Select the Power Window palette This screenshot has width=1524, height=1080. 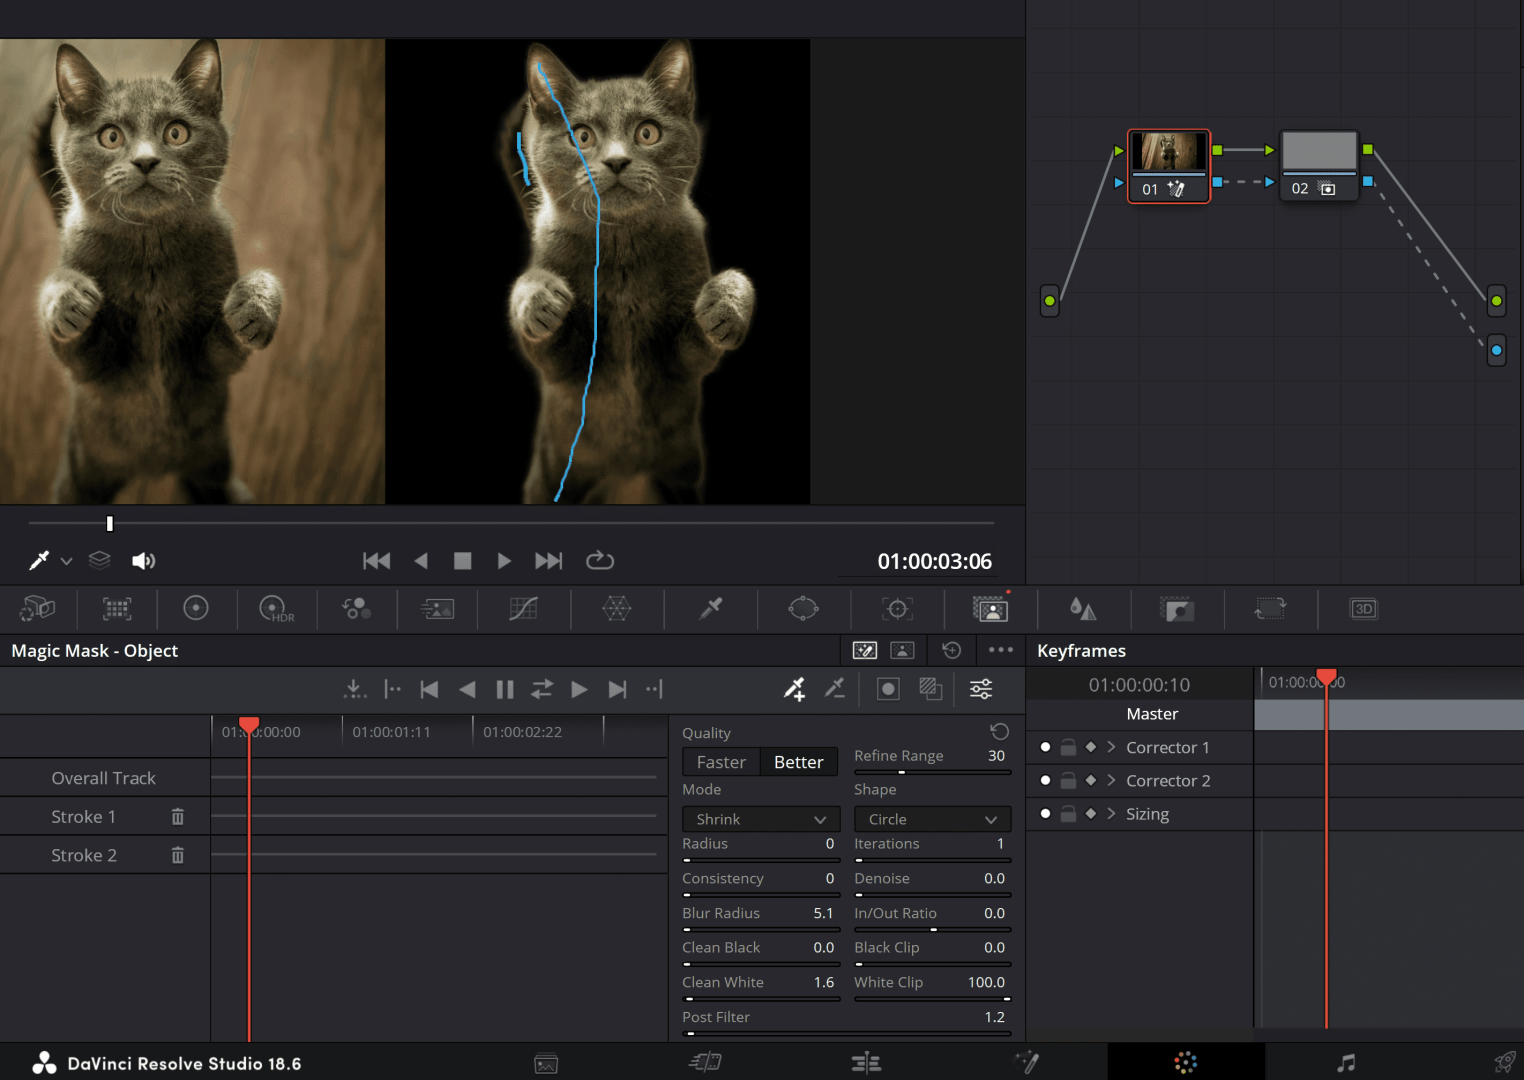pyautogui.click(x=803, y=609)
